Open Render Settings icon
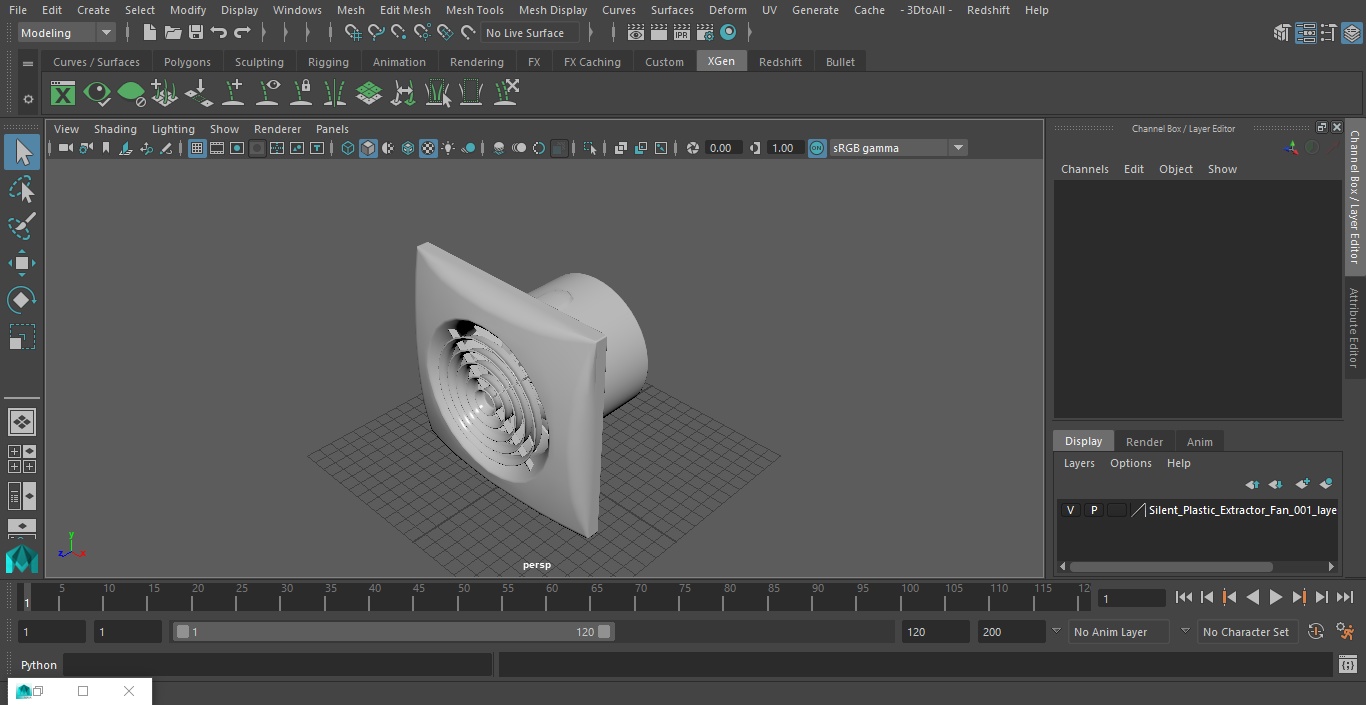 (705, 33)
